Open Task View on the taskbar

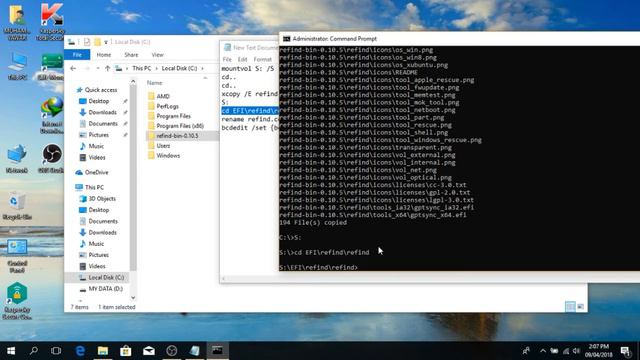[56, 351]
